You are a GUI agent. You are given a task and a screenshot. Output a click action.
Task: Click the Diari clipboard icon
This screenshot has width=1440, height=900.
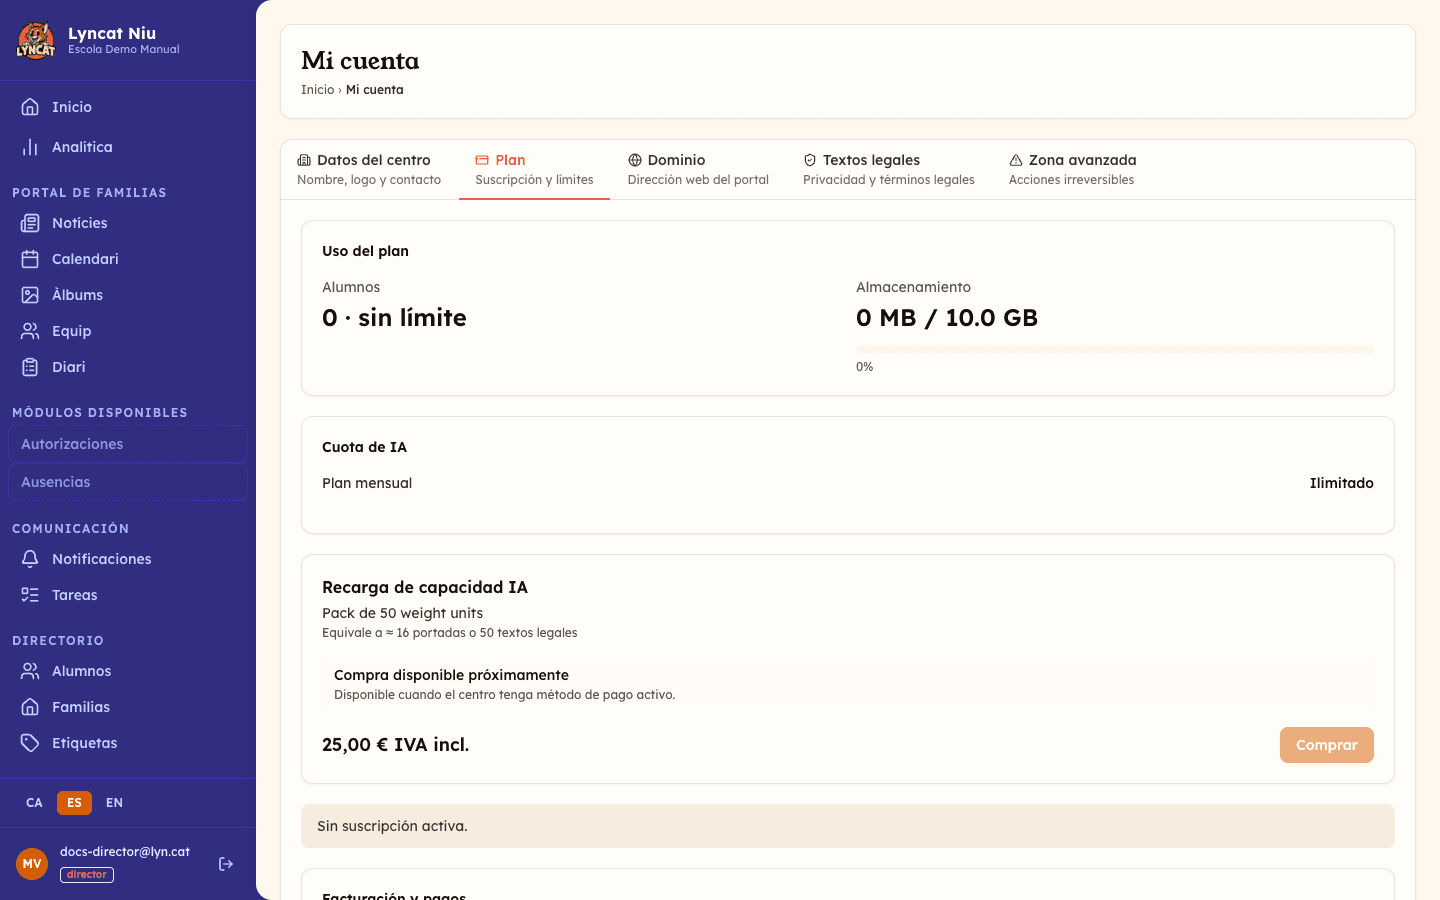[30, 367]
